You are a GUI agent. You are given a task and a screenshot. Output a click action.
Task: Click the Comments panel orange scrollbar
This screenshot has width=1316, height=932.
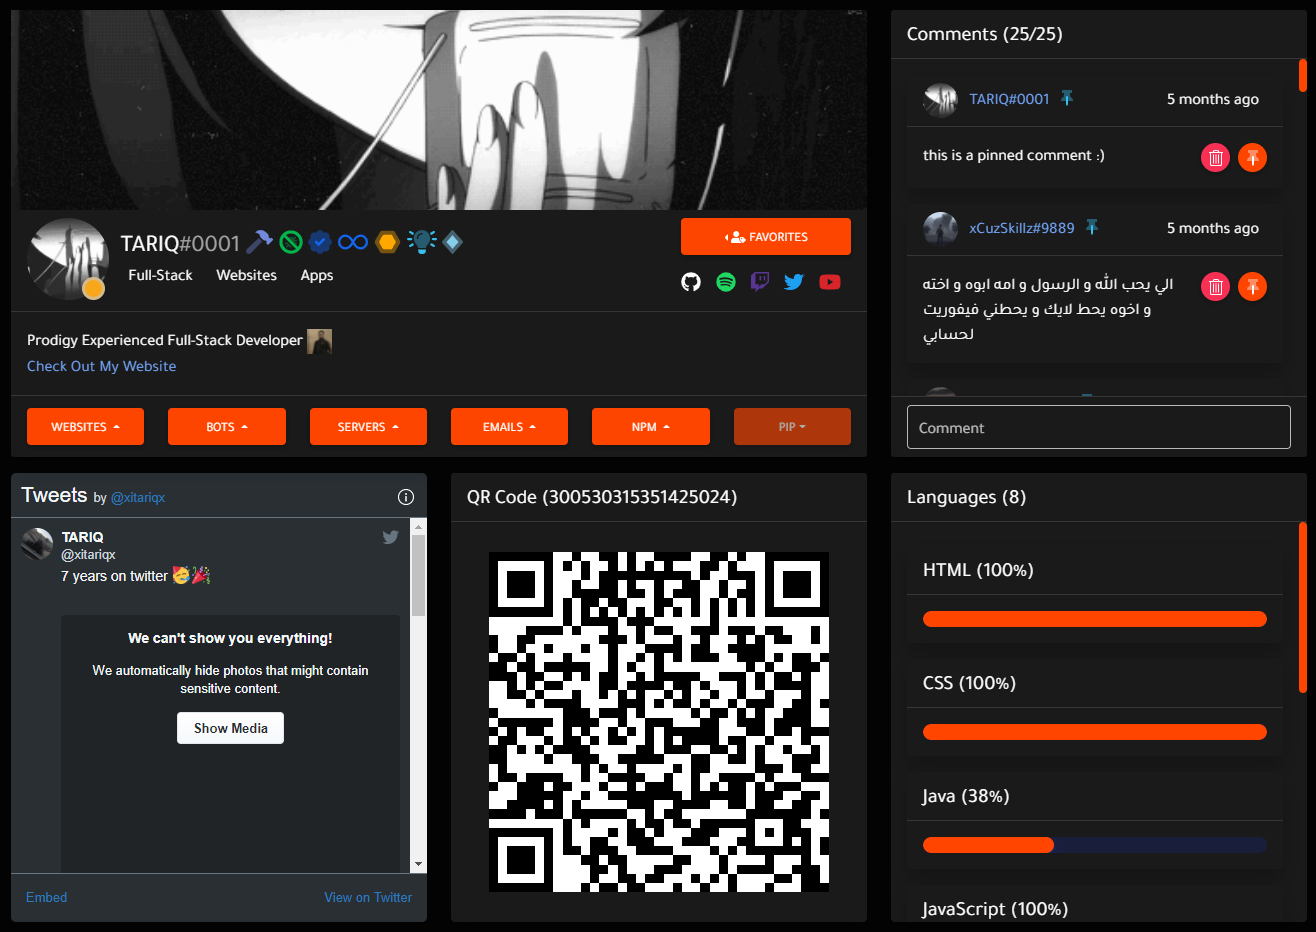1303,75
